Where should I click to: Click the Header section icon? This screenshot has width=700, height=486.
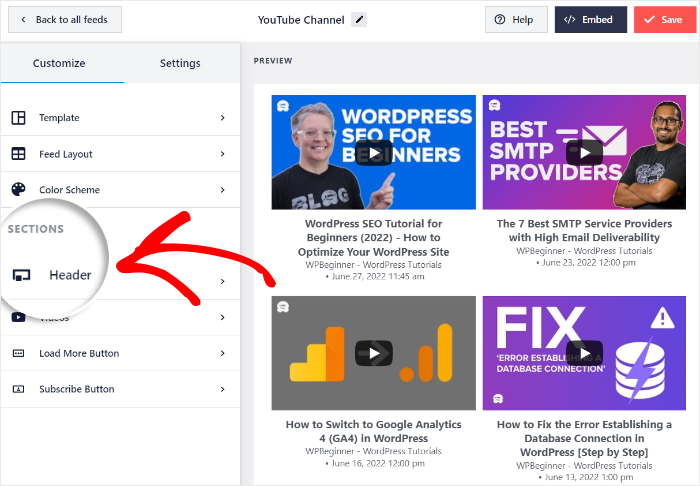[21, 275]
